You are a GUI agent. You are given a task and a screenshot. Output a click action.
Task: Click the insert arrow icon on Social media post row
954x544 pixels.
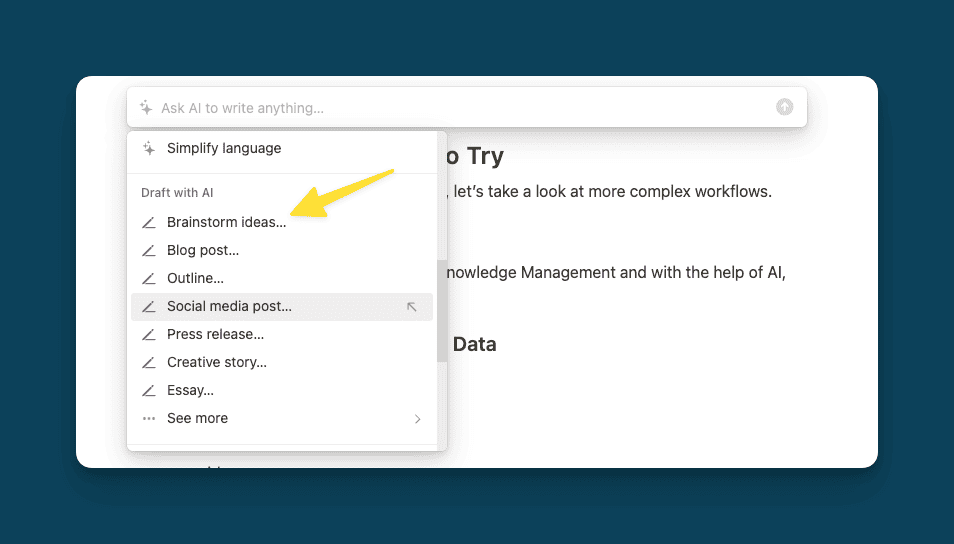[x=411, y=307]
